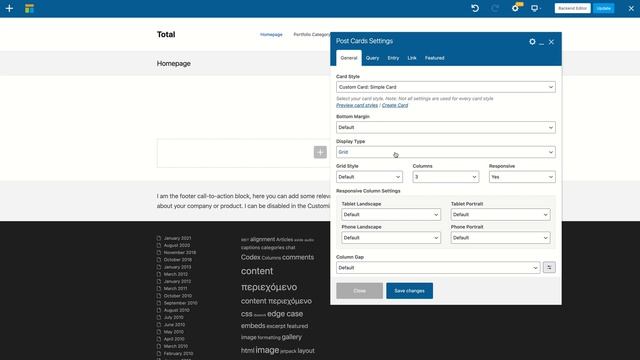Click the excerpt tag
640x360 pixels.
point(276,326)
